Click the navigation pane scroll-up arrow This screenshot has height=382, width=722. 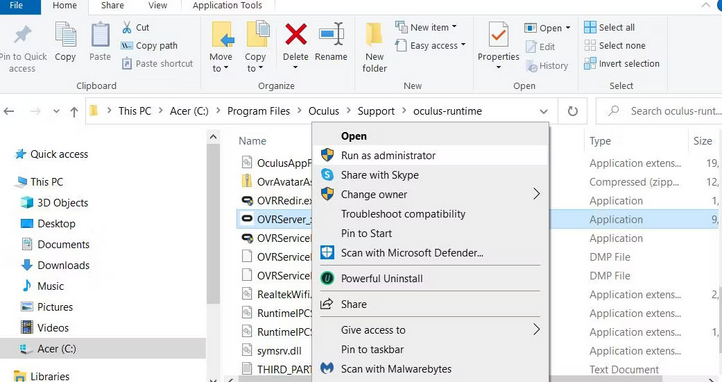[213, 137]
